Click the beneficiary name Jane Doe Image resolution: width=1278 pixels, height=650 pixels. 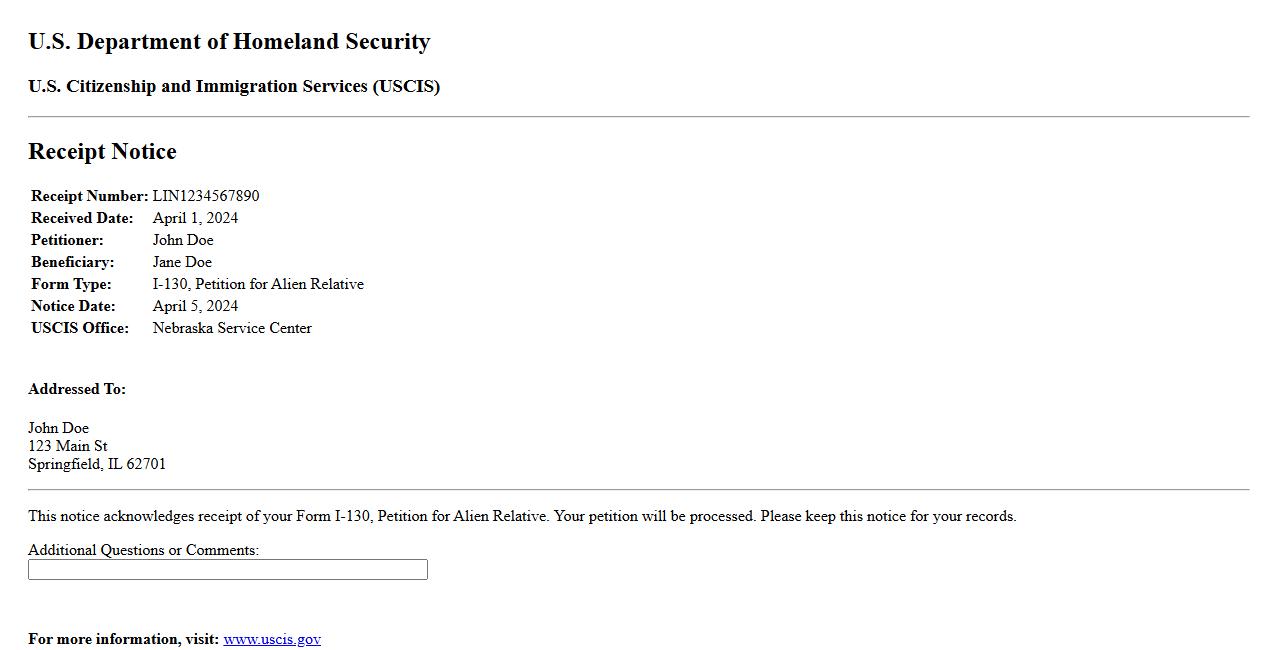pos(182,262)
